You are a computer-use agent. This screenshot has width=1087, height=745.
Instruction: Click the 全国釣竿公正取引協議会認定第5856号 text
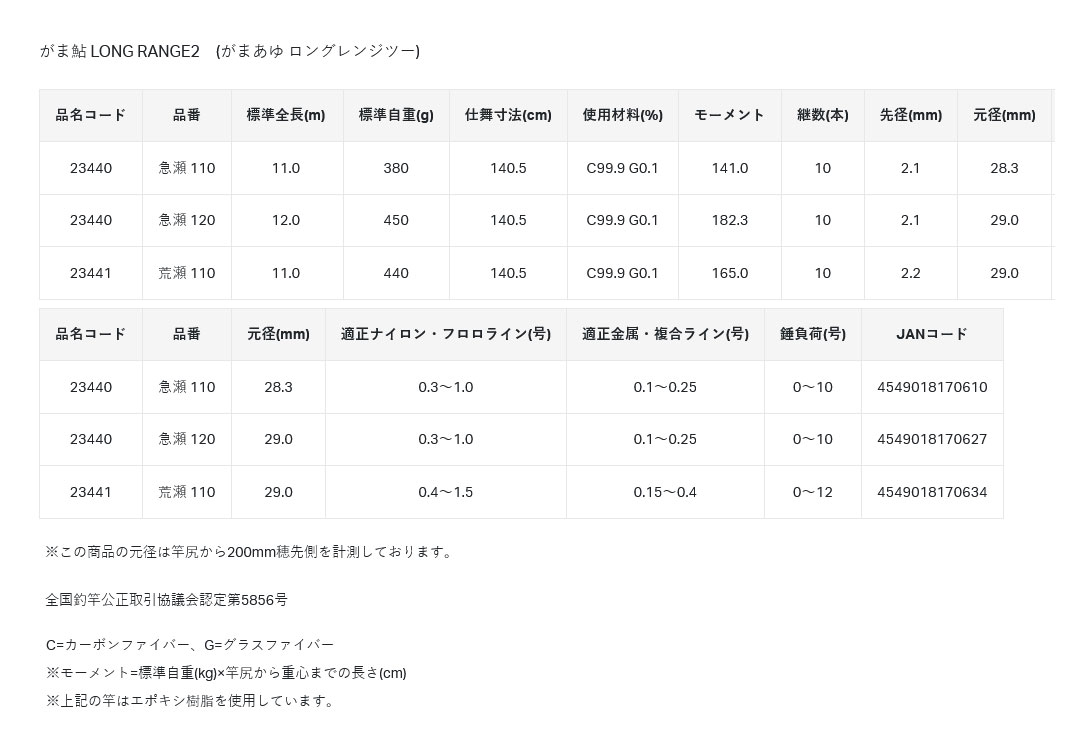pyautogui.click(x=166, y=600)
